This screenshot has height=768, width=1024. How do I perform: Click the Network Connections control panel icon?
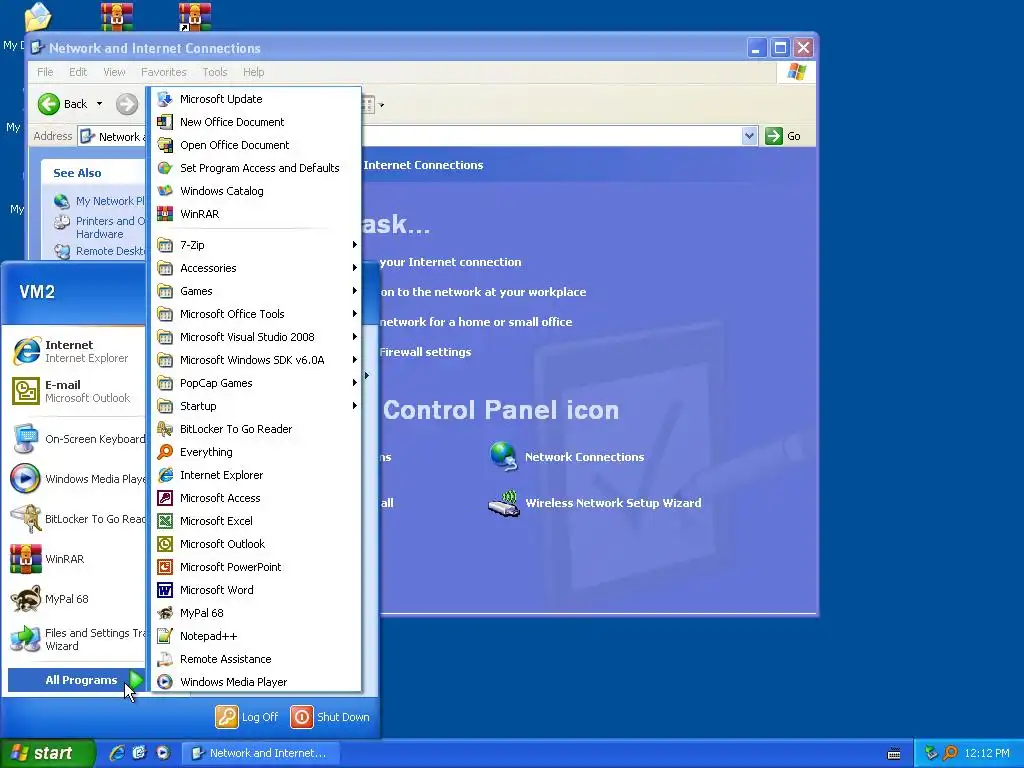[566, 456]
